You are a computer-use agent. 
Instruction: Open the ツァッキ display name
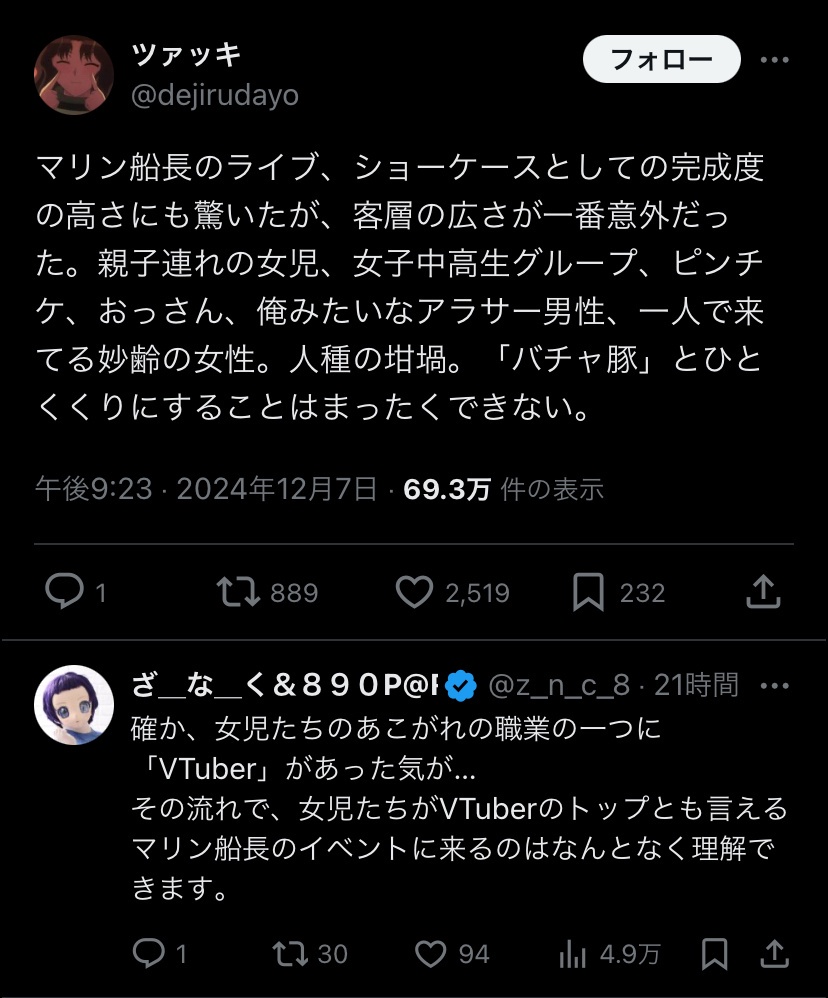(187, 55)
